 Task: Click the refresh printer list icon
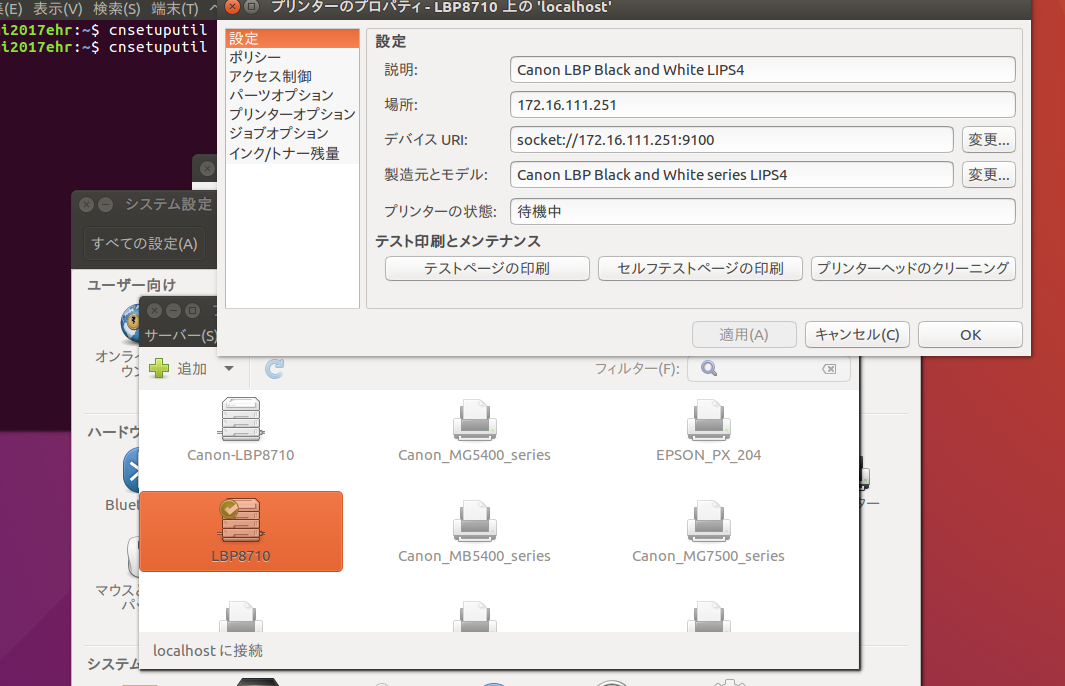pos(274,368)
